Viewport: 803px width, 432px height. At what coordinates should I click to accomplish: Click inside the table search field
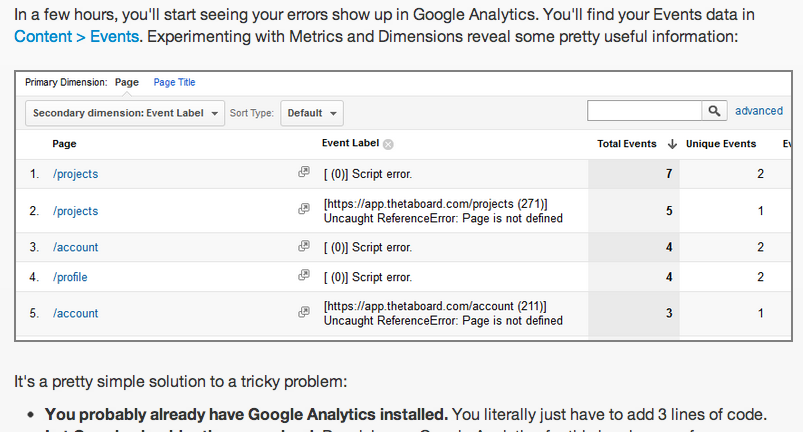[x=644, y=111]
